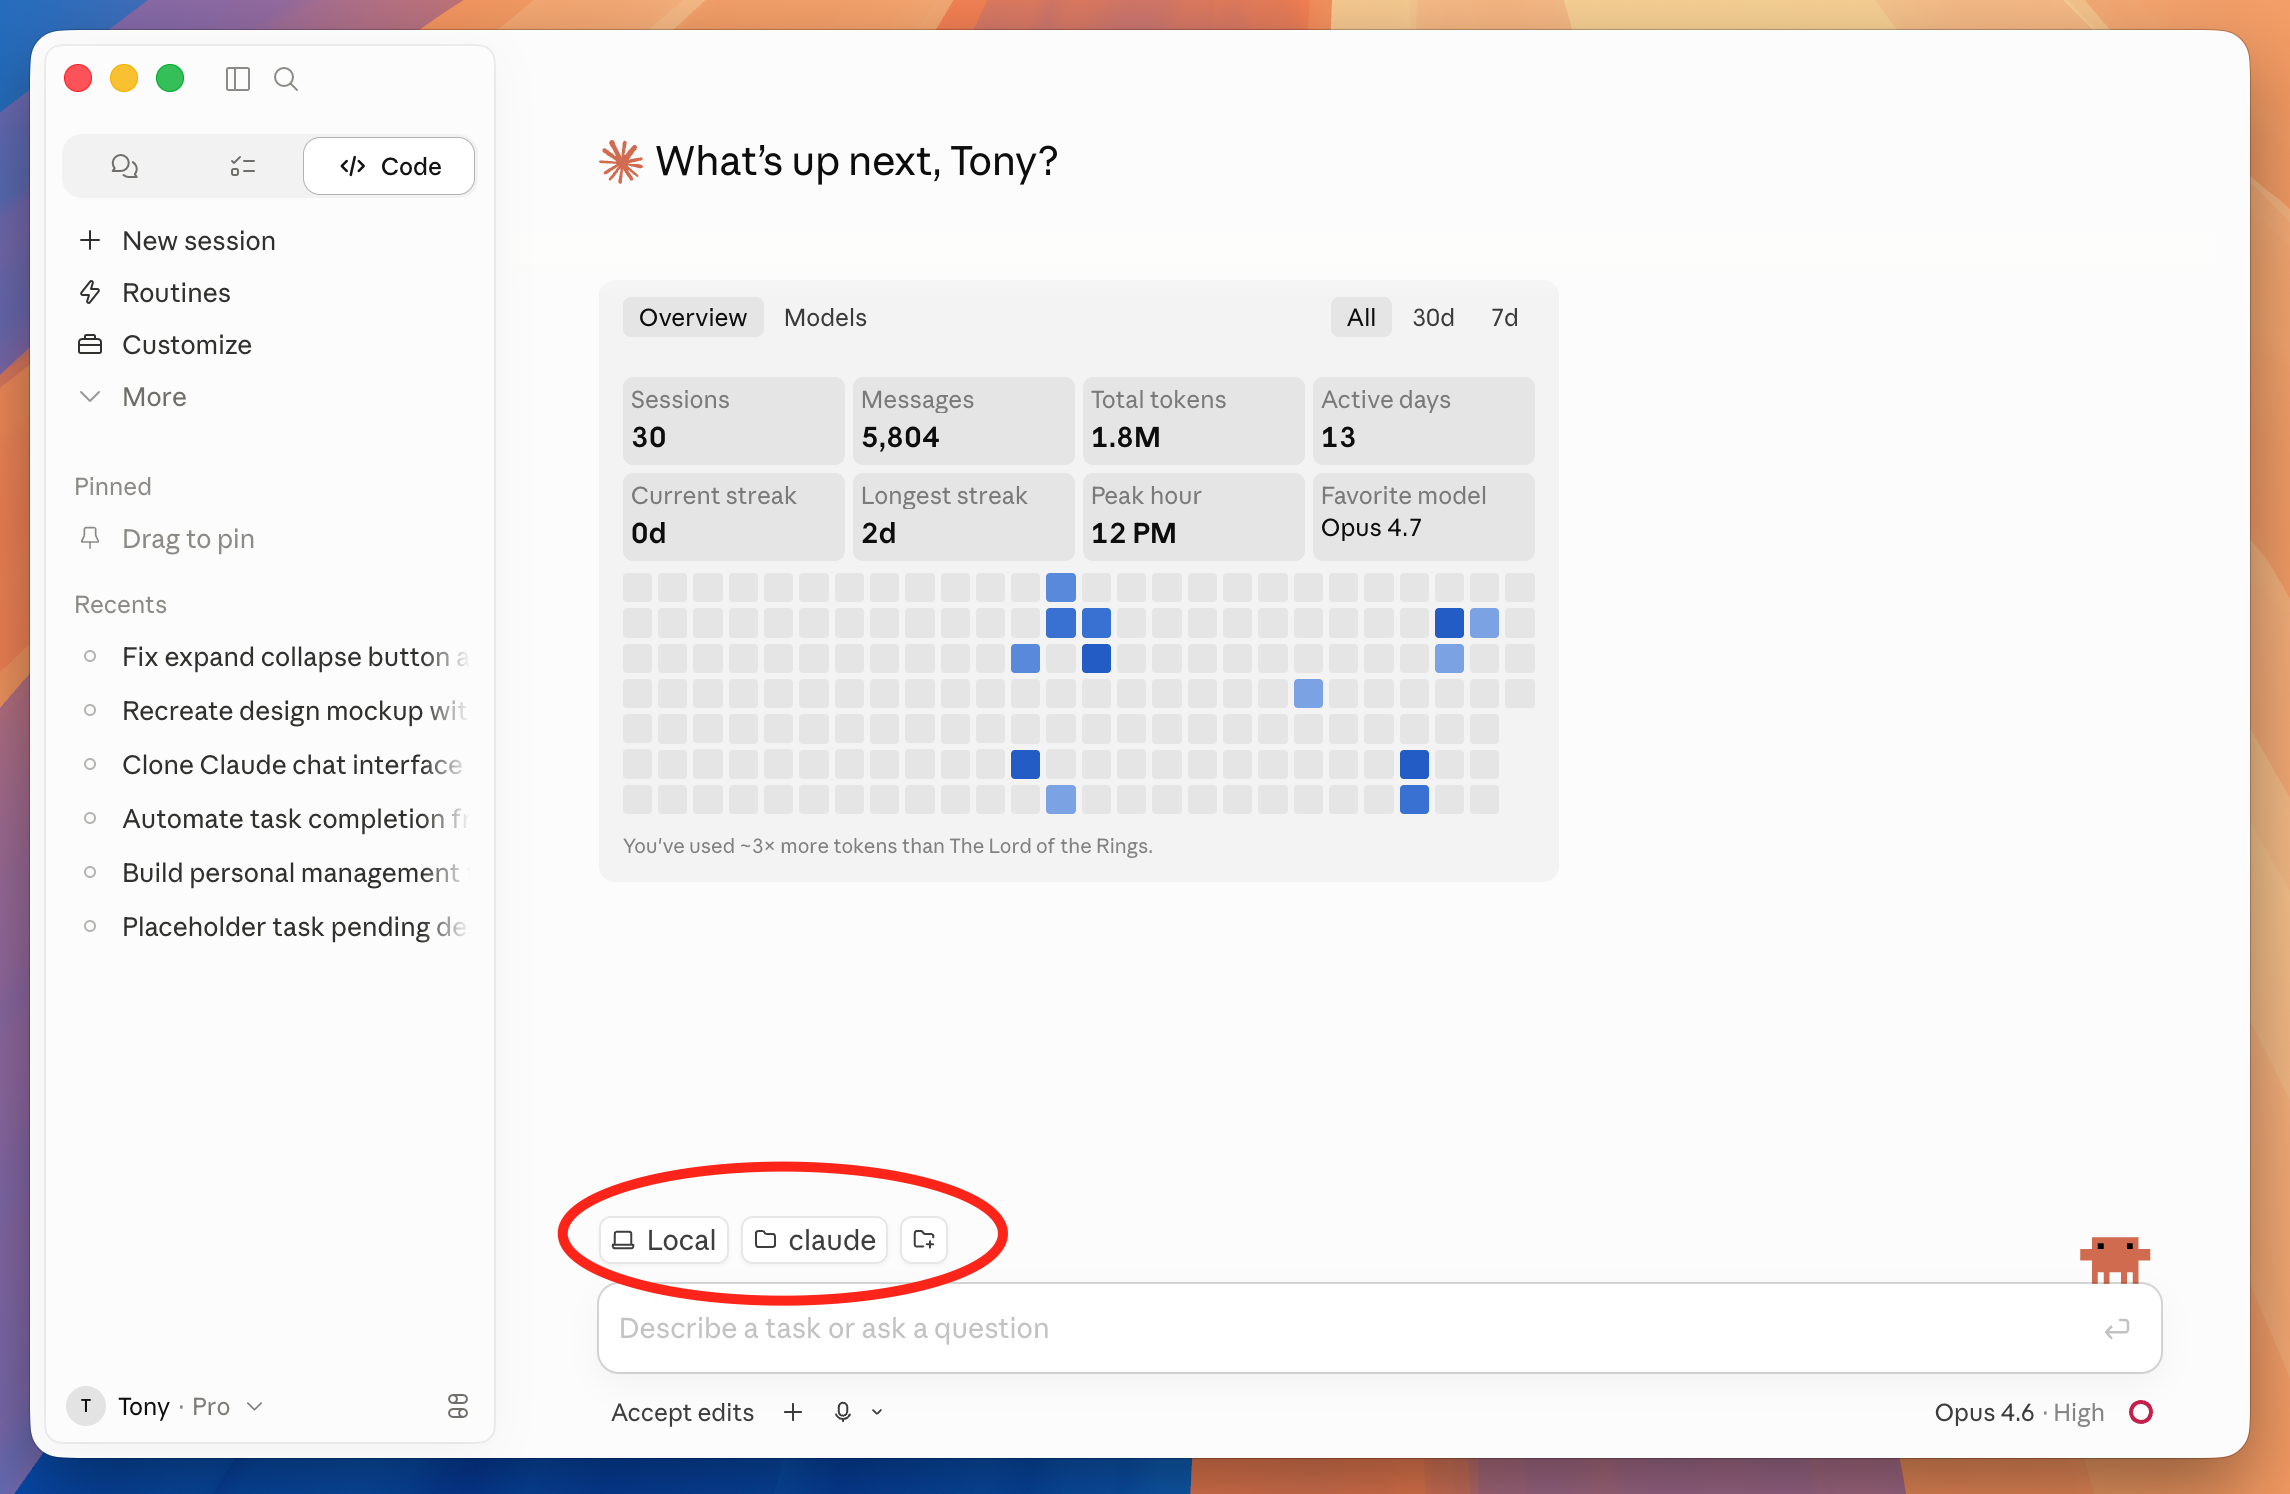Select the 7d time range
2290x1494 pixels.
1504,318
